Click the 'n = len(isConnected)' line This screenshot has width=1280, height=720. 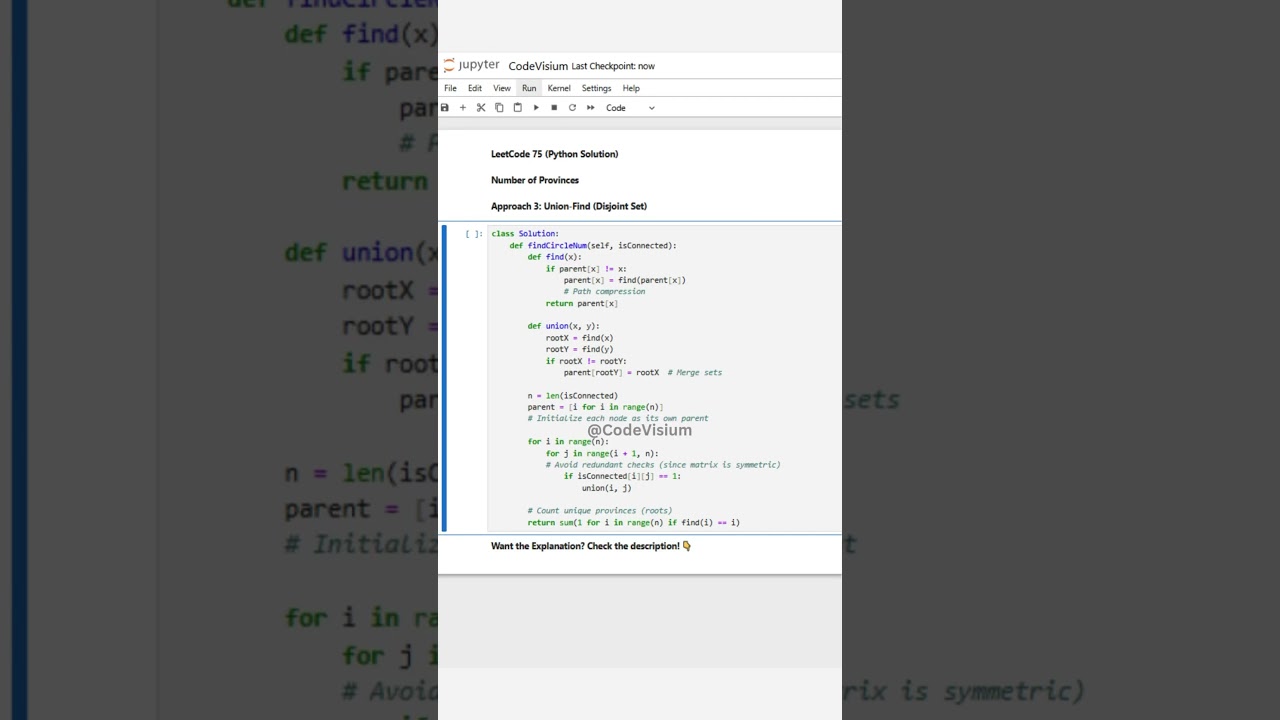point(573,395)
